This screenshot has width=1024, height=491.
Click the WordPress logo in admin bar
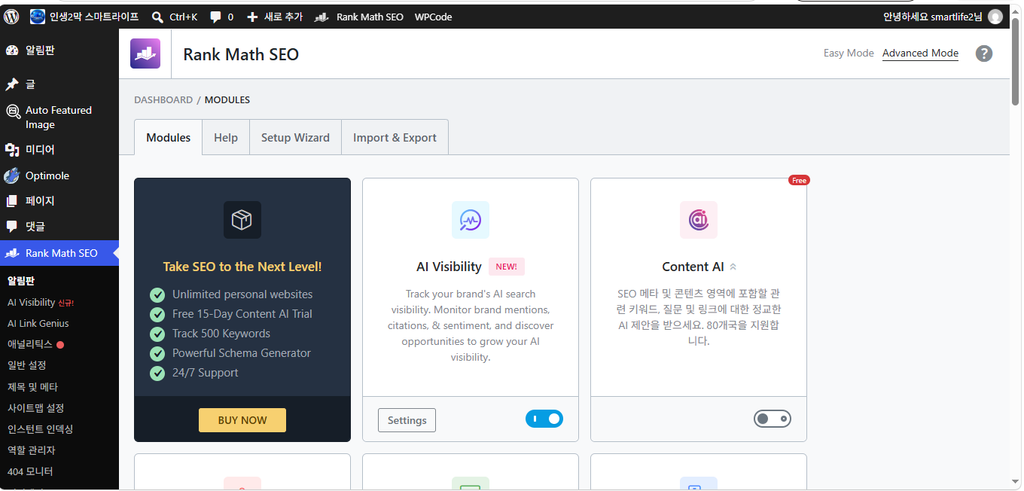coord(11,17)
